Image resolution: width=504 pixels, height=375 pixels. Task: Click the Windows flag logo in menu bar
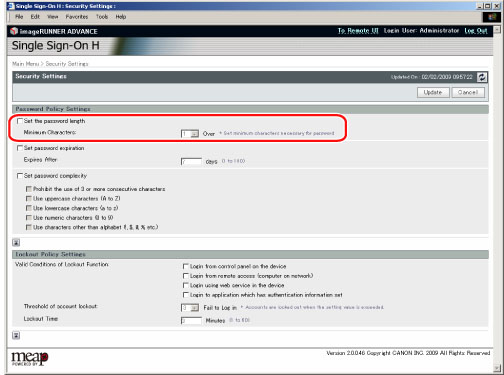(x=492, y=17)
